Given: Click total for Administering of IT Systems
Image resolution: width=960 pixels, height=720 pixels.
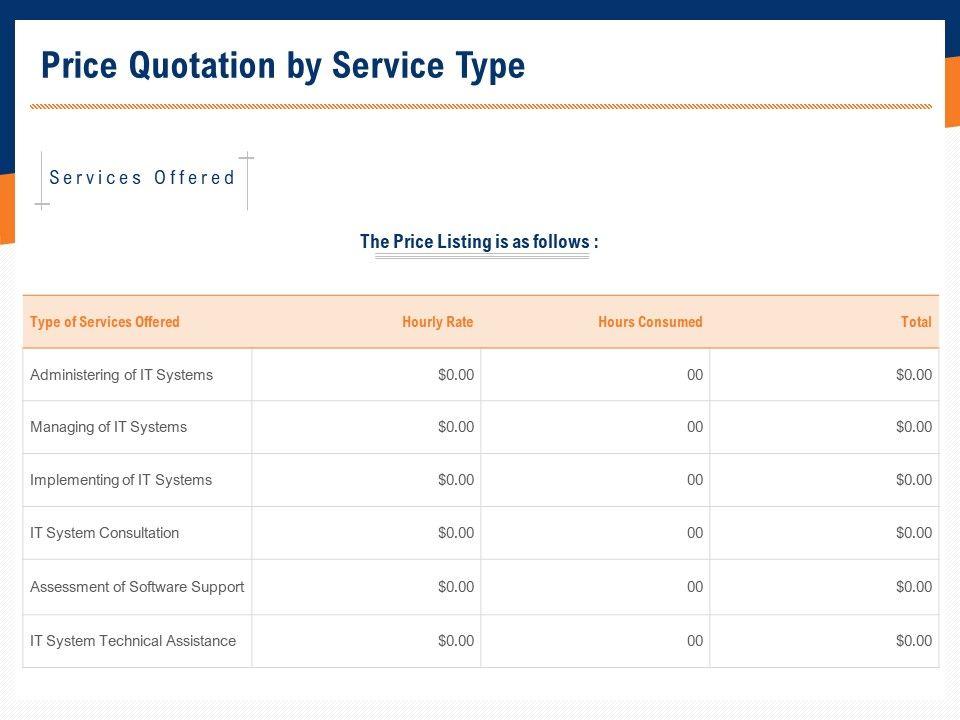Looking at the screenshot, I should point(914,375).
